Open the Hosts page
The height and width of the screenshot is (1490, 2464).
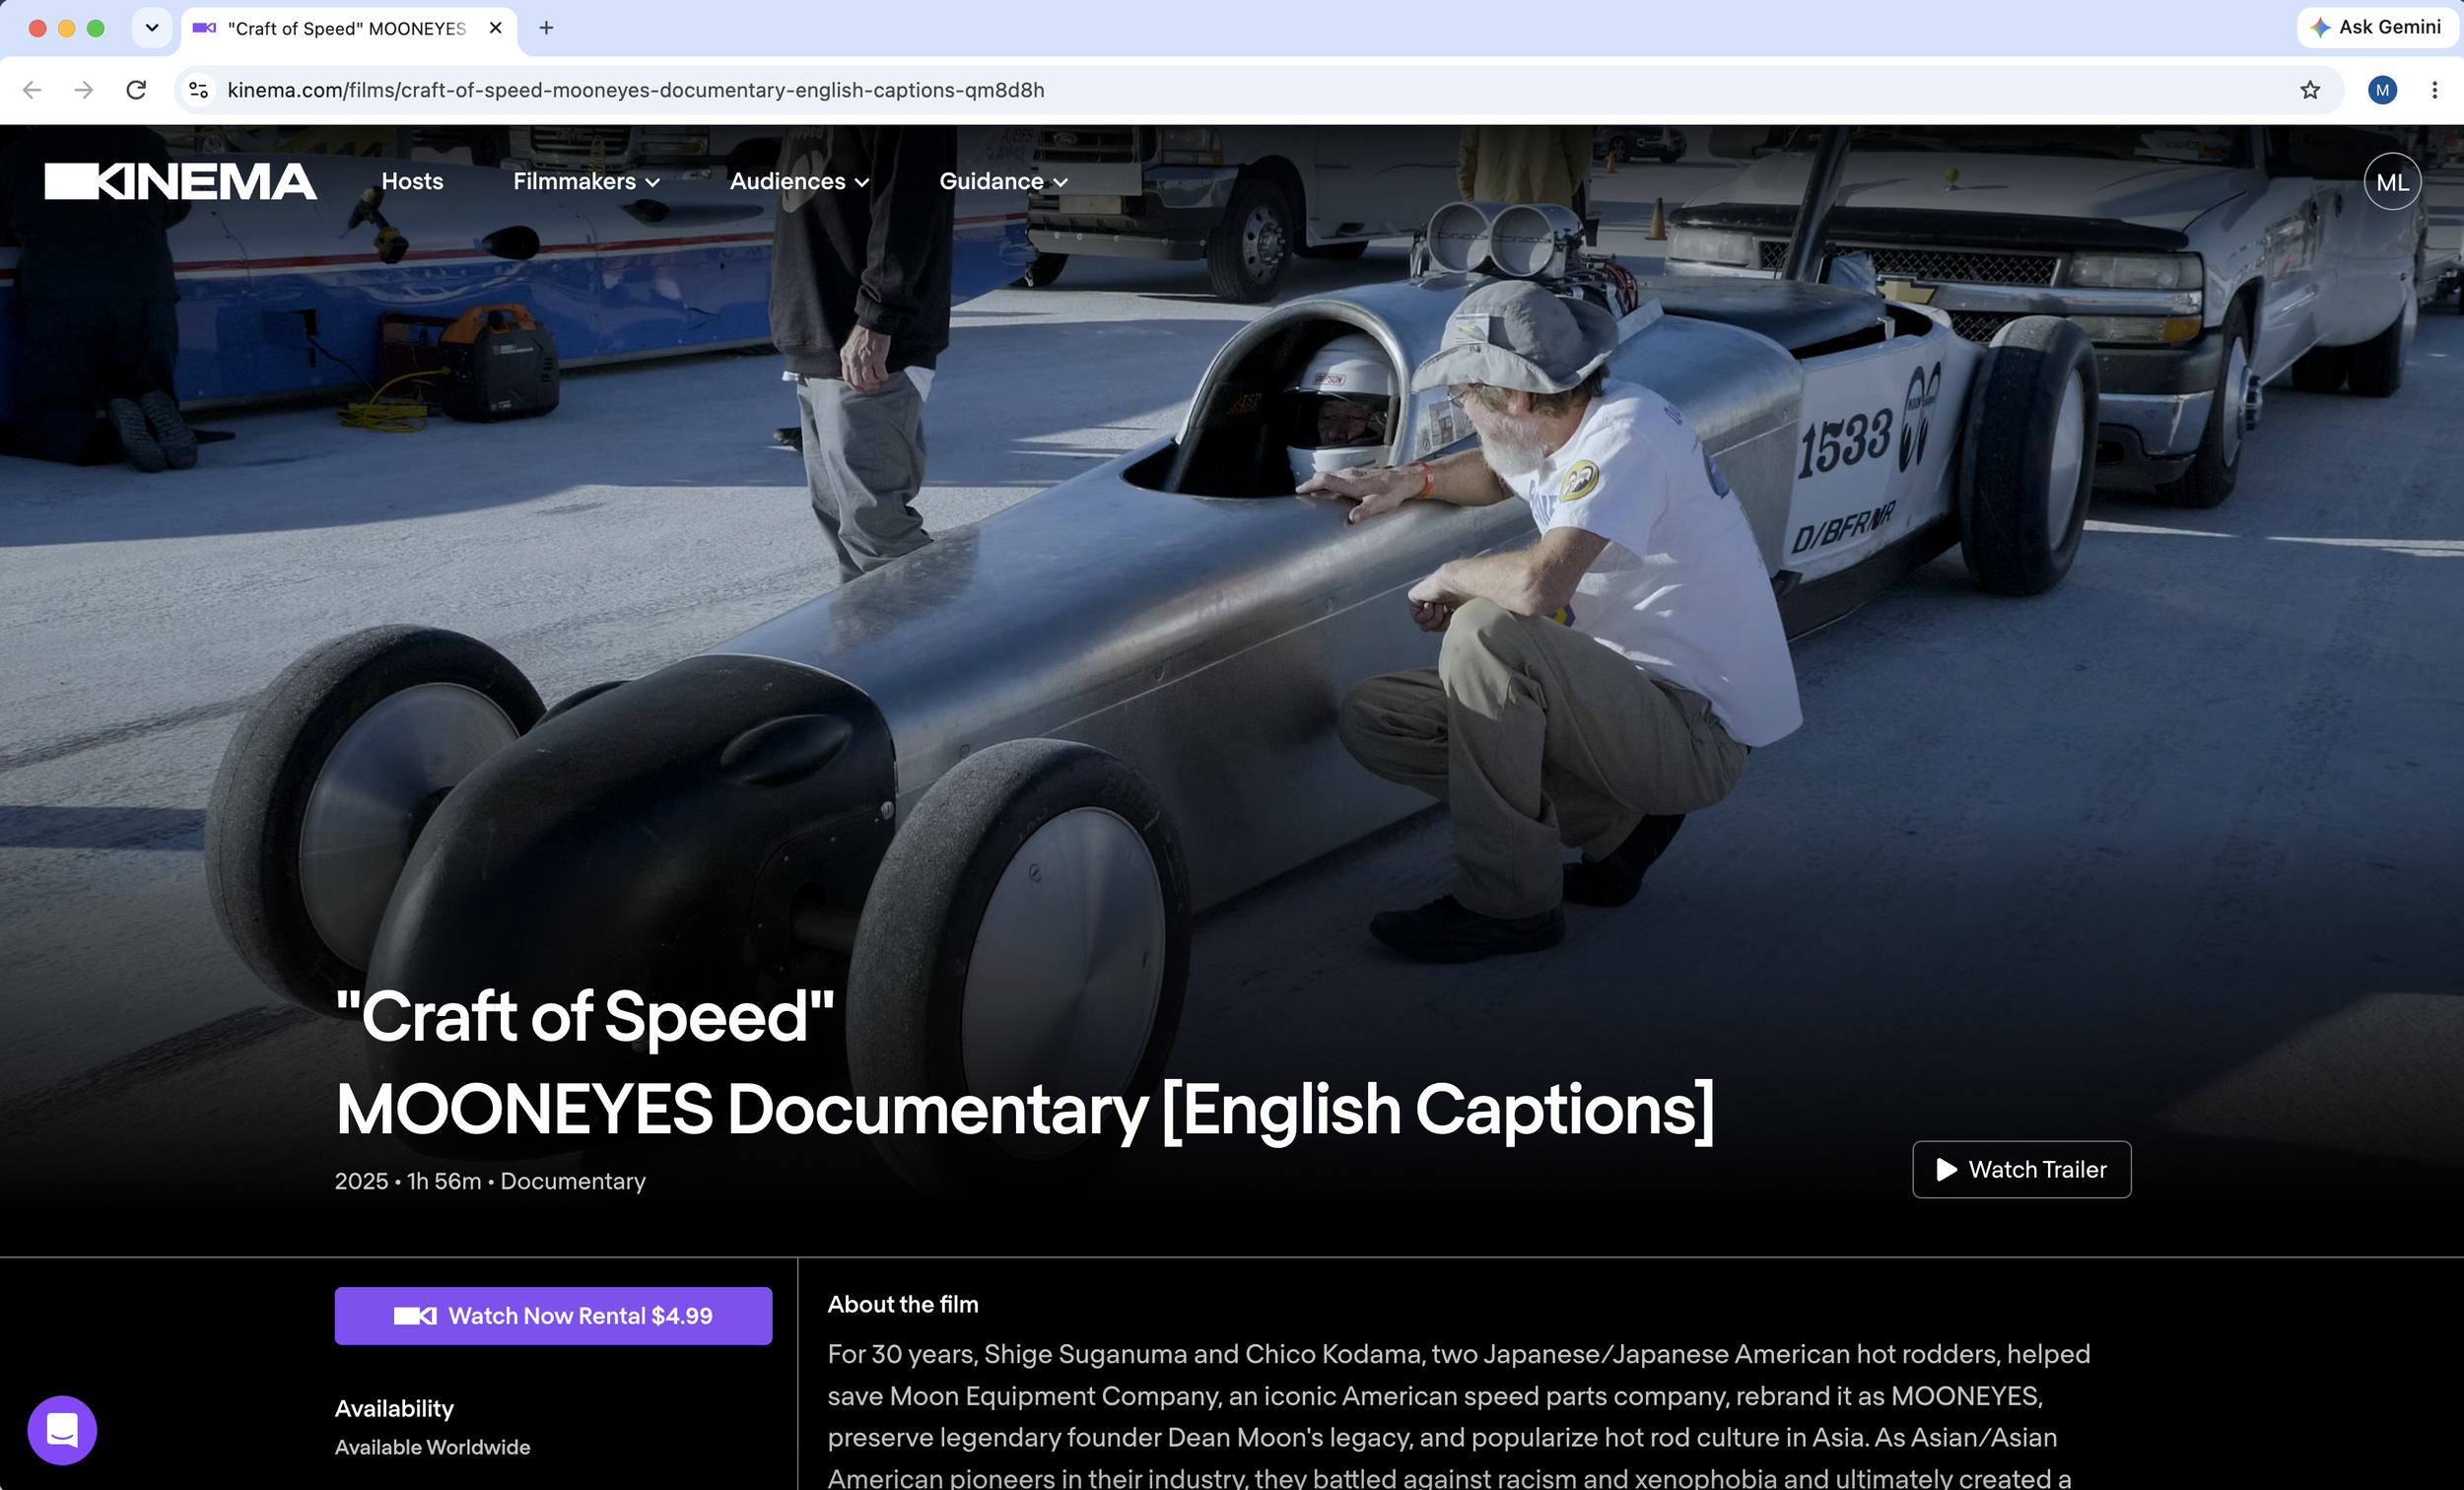coord(412,181)
